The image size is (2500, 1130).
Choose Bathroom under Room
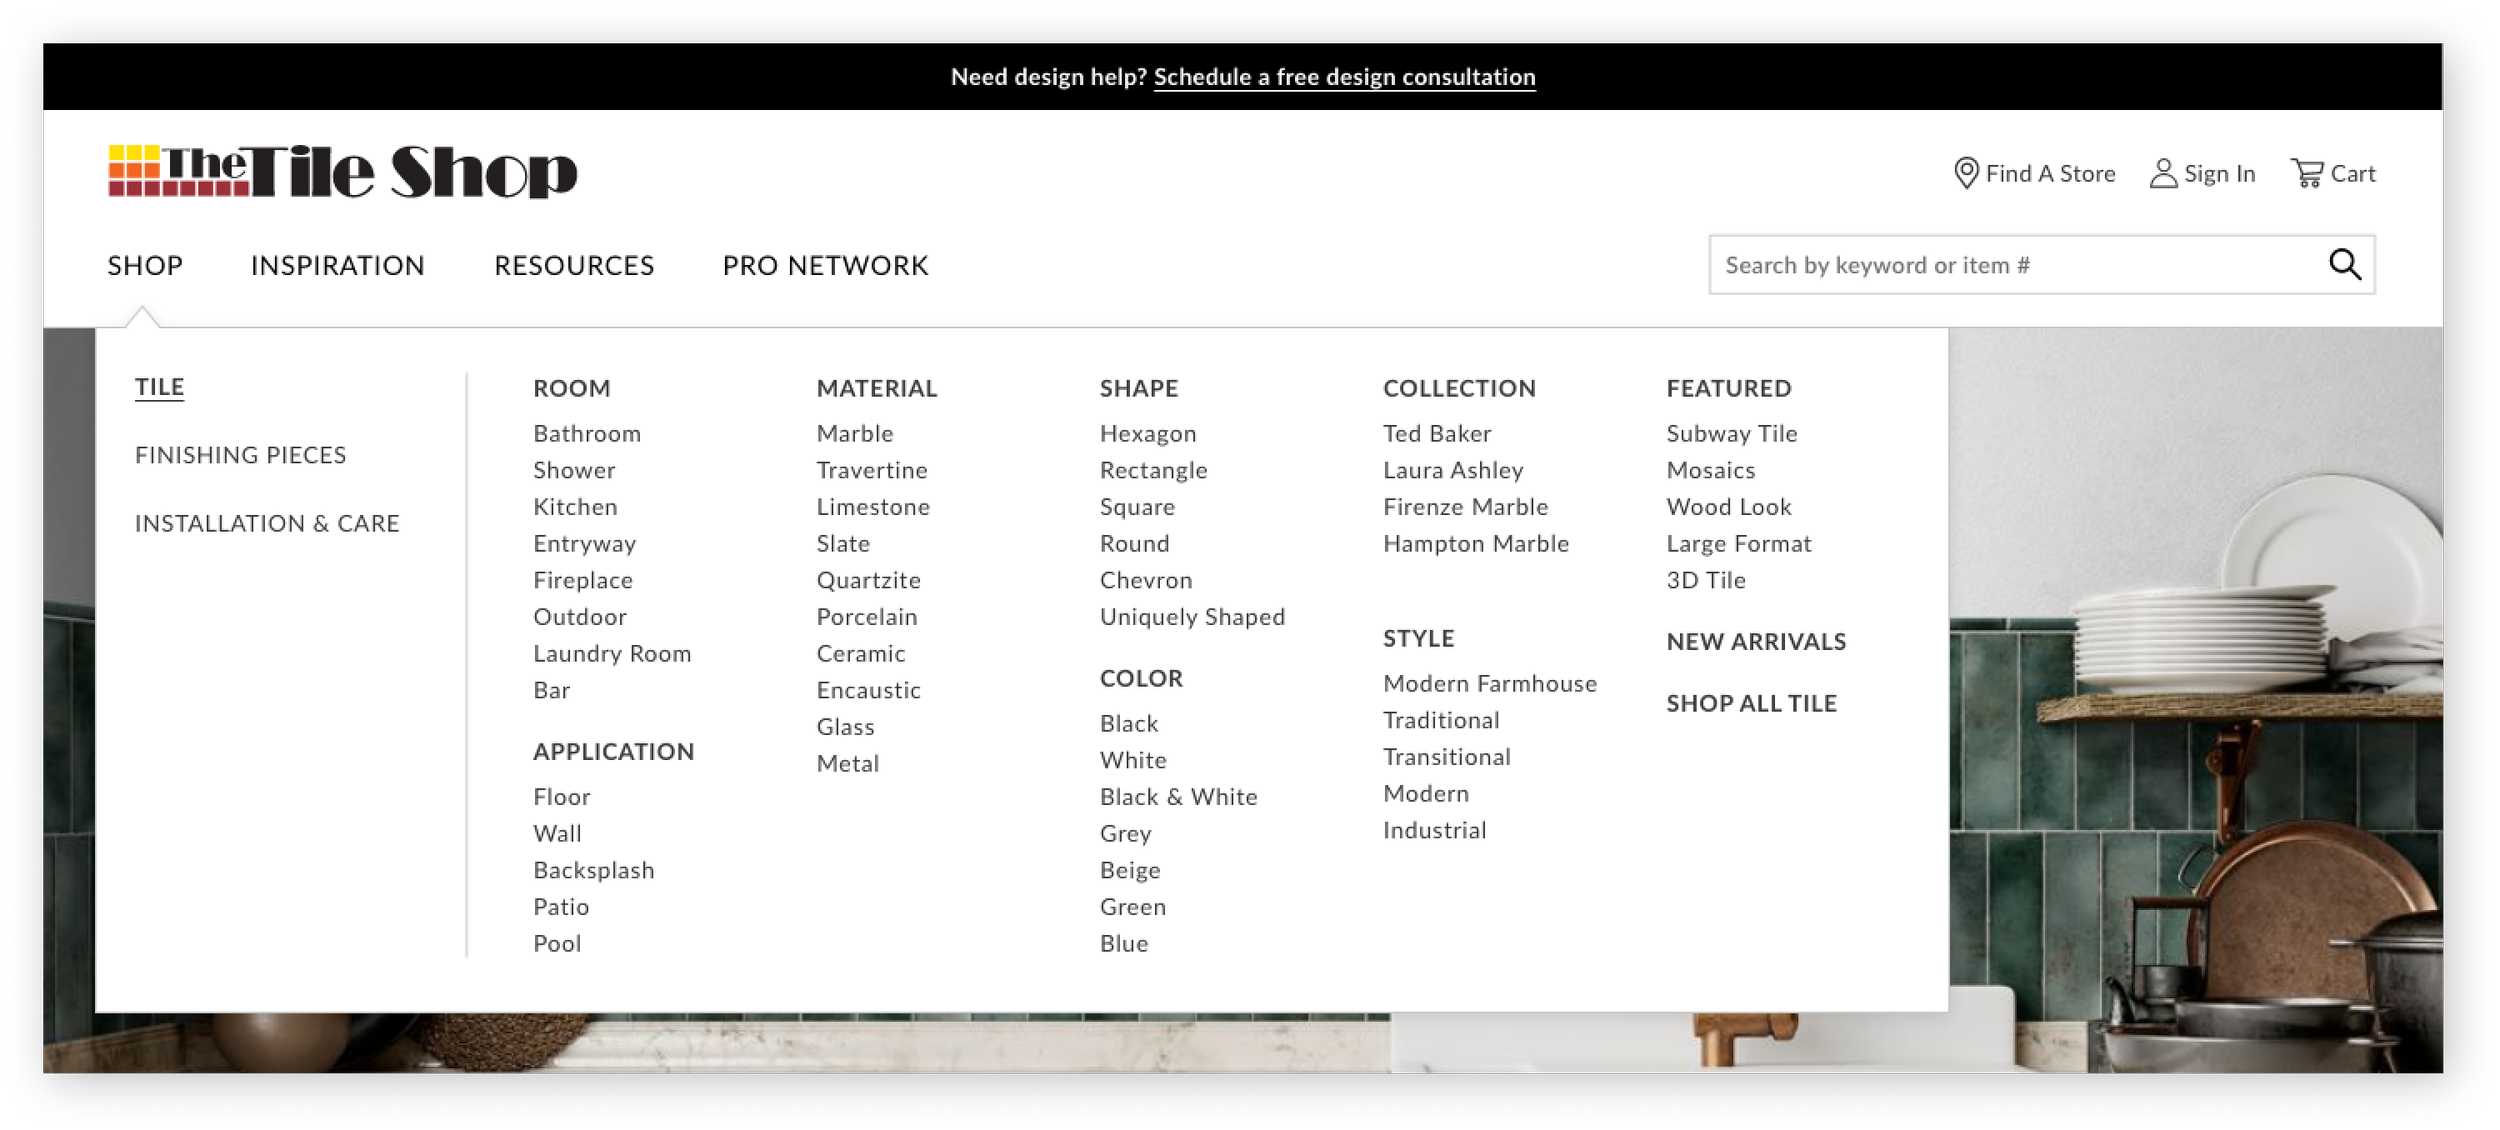pyautogui.click(x=587, y=433)
